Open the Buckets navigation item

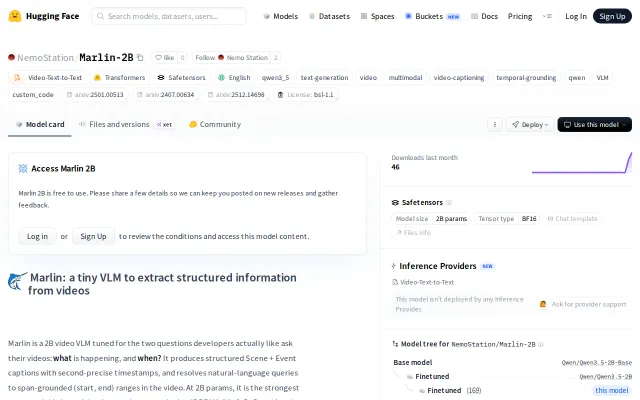pos(432,16)
